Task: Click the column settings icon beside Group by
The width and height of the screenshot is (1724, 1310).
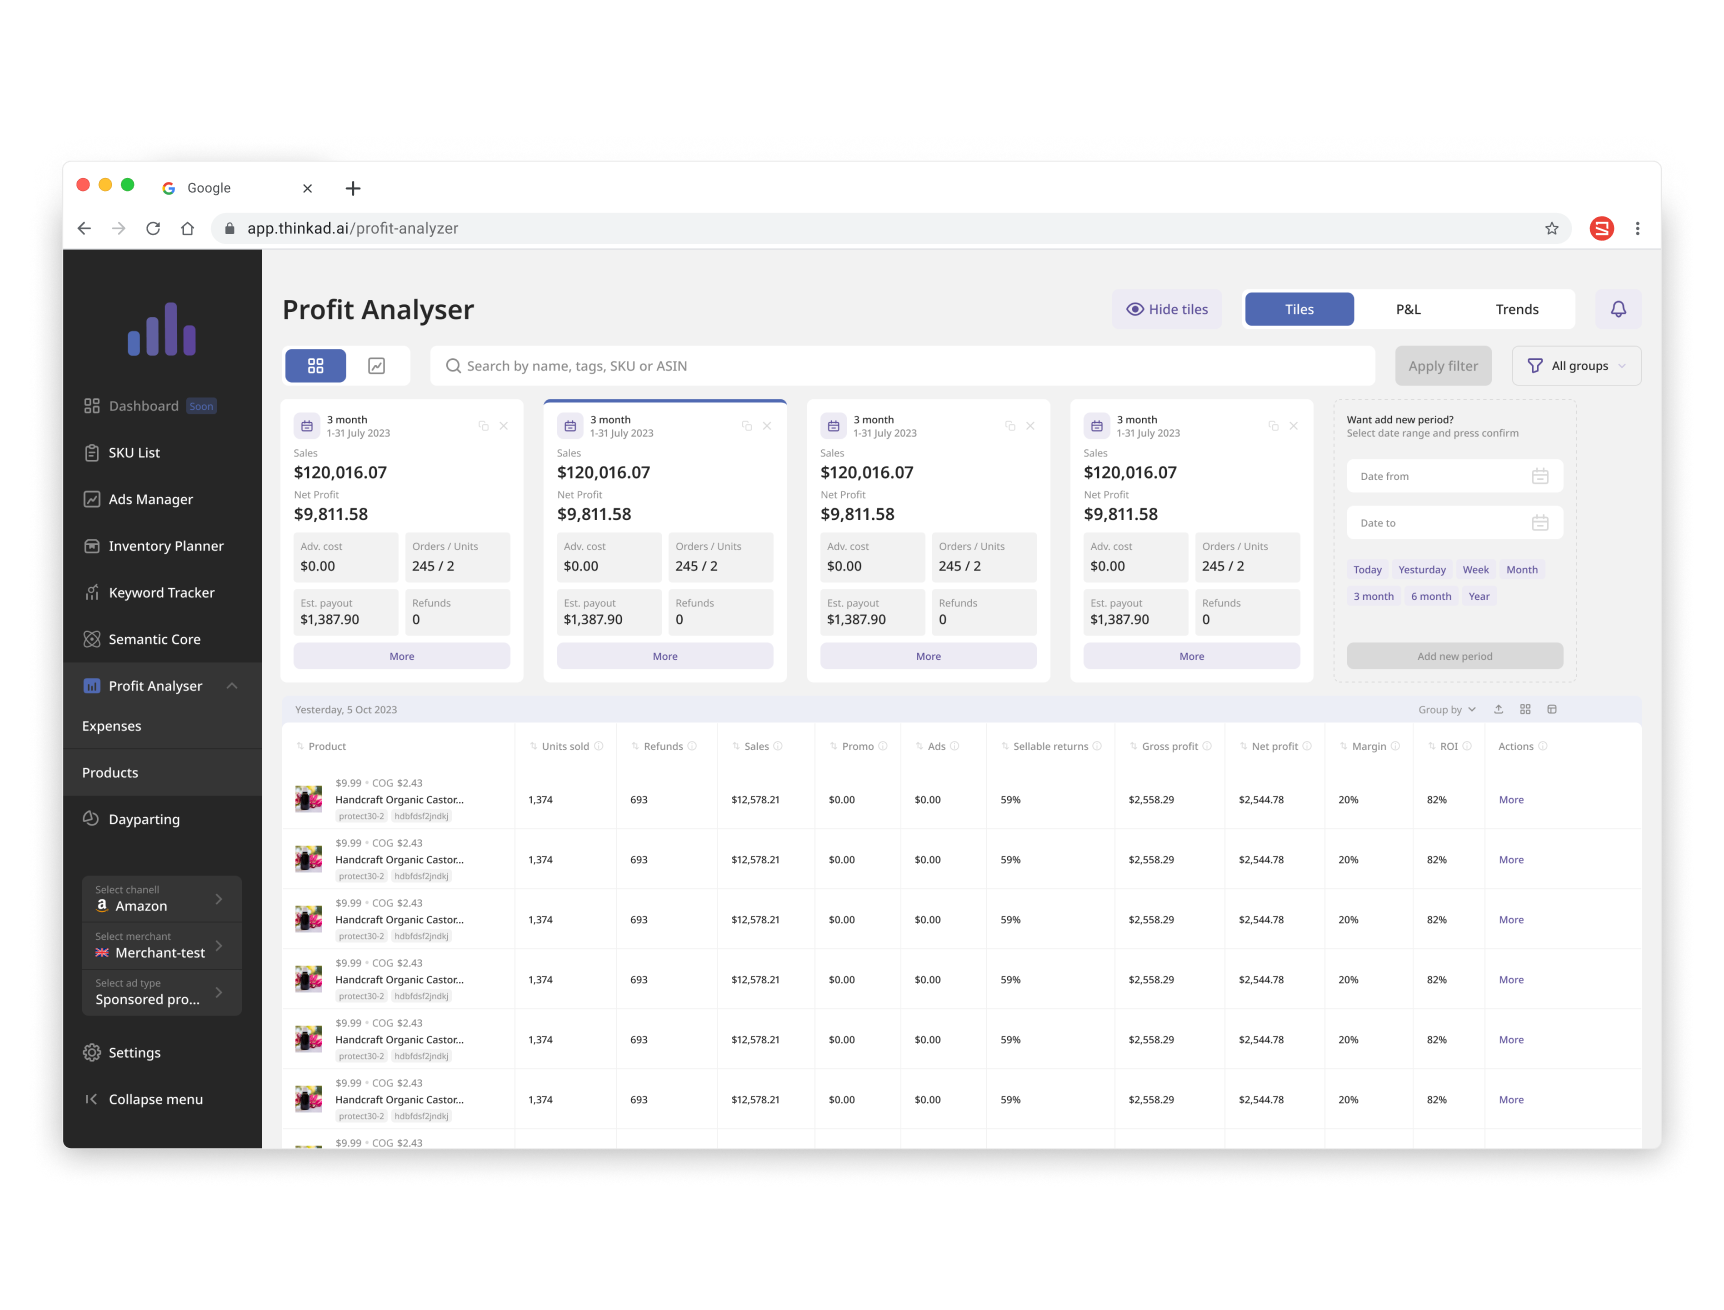Action: coord(1552,709)
